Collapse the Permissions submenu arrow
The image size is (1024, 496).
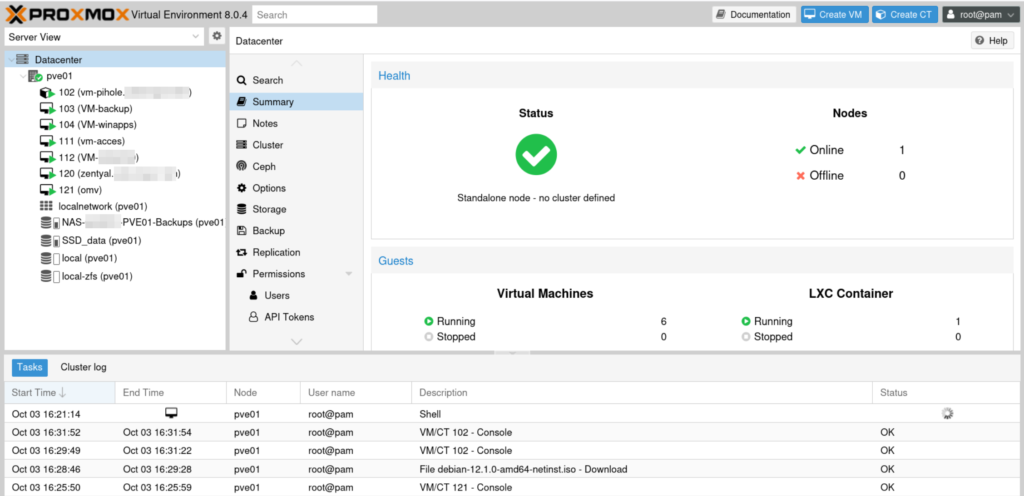pos(348,274)
